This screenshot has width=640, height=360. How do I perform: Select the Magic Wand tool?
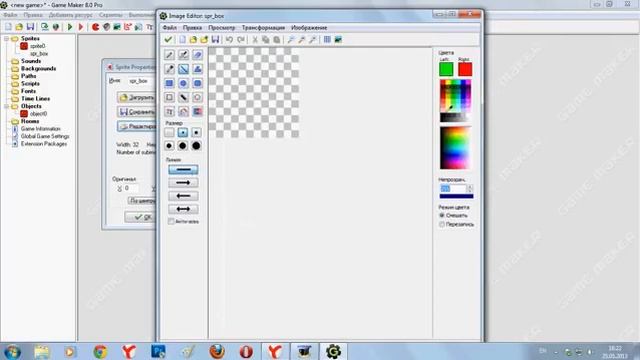tap(183, 97)
